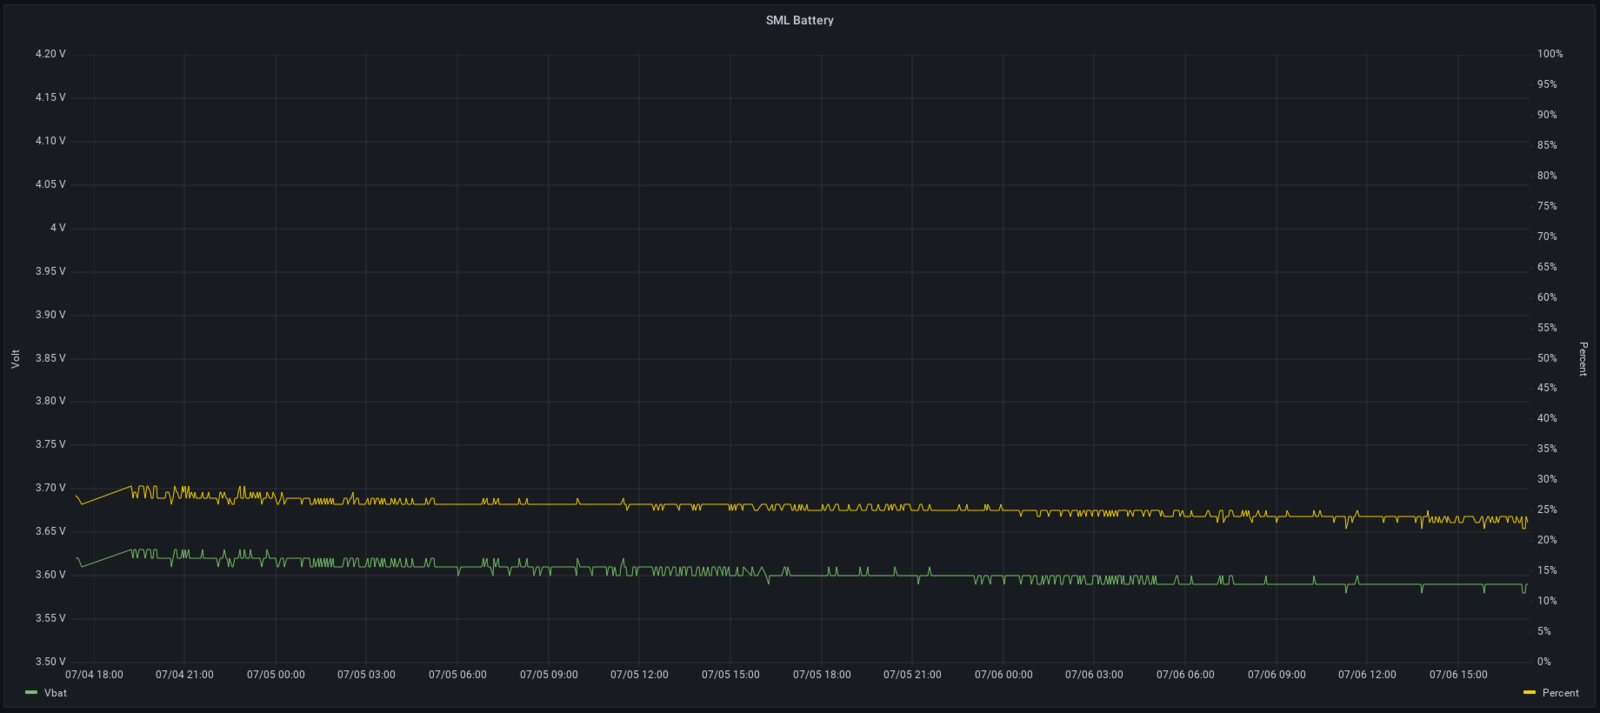
Task: Click the 3.55 V axis label
Action: (50, 618)
